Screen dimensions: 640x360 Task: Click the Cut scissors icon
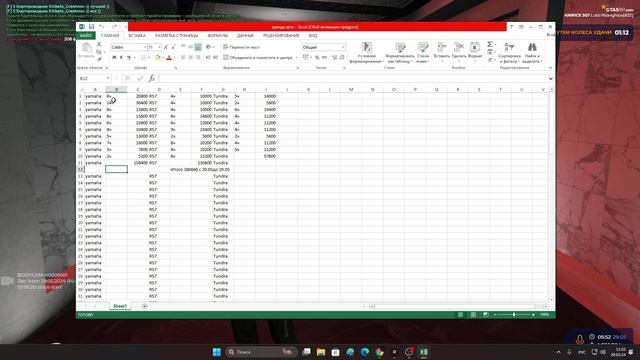pyautogui.click(x=99, y=44)
